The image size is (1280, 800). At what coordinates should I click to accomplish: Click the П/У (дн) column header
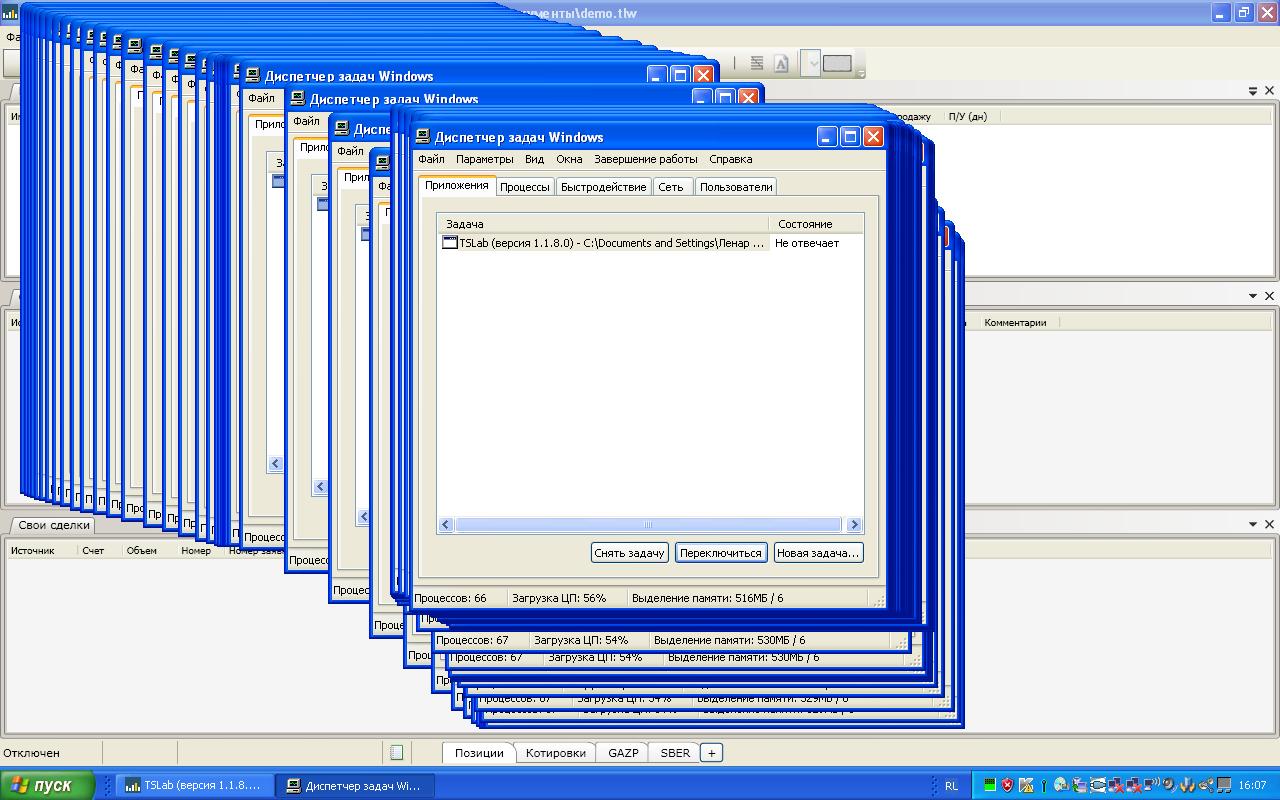[x=967, y=116]
